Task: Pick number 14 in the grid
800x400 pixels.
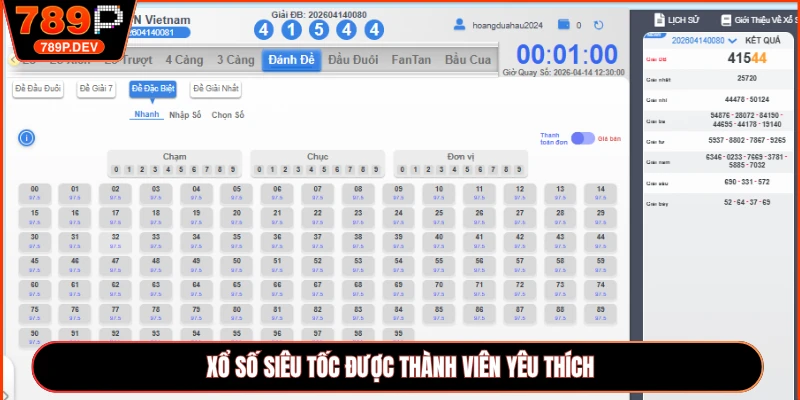Action: (601, 193)
